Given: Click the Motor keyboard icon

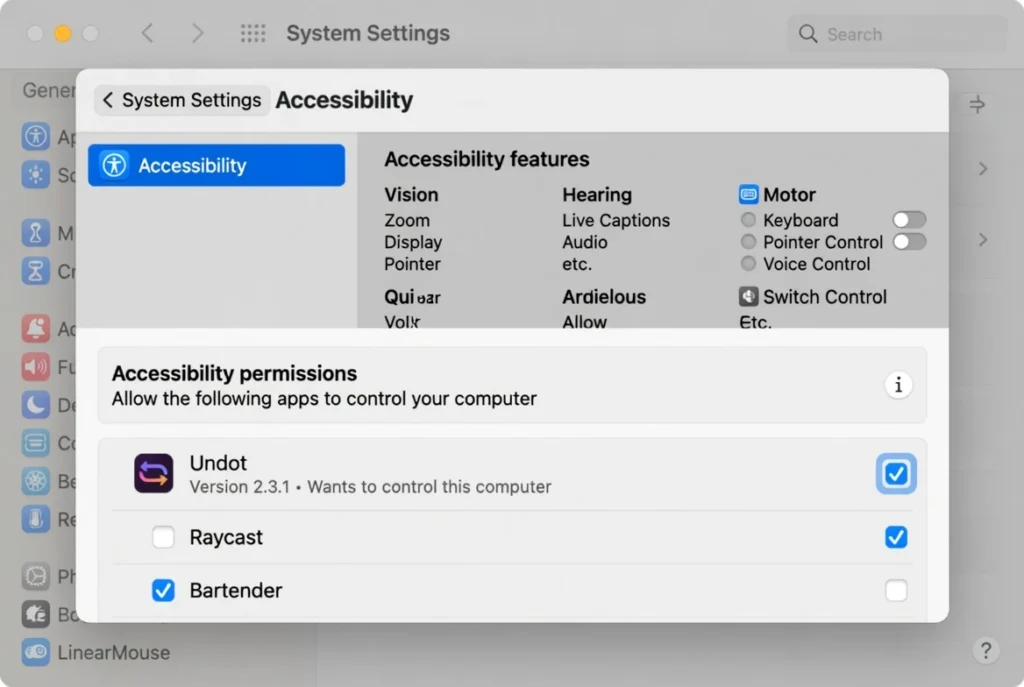Looking at the screenshot, I should coord(748,195).
